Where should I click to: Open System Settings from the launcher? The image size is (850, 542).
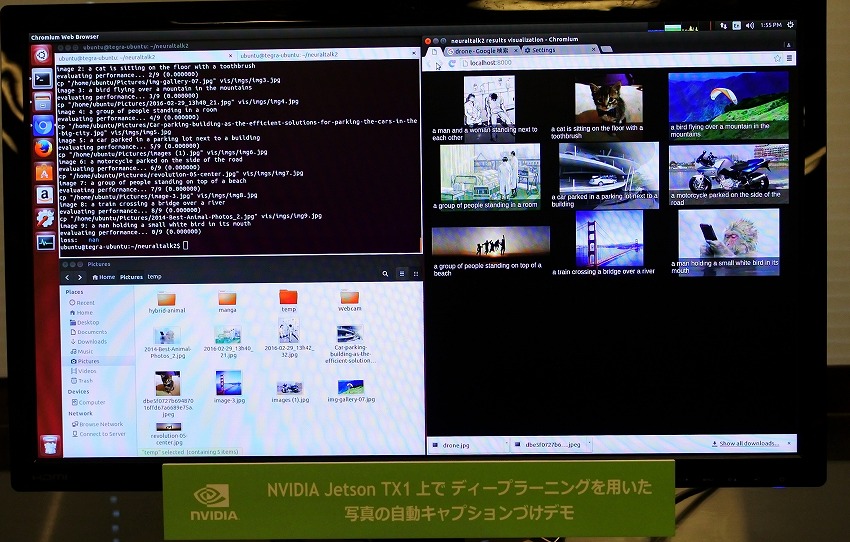coord(44,217)
